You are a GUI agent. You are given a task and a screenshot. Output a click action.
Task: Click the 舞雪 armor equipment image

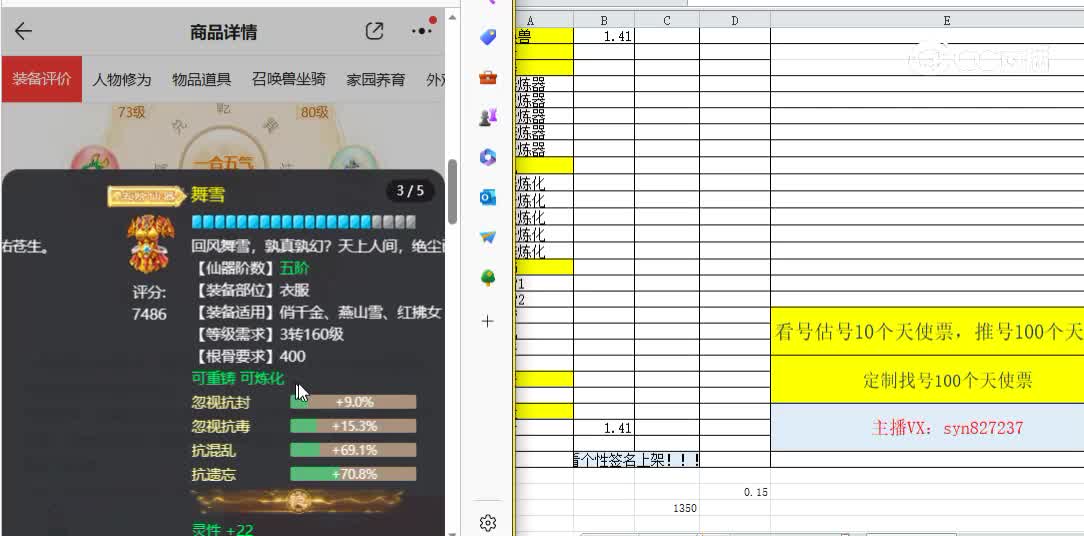149,243
